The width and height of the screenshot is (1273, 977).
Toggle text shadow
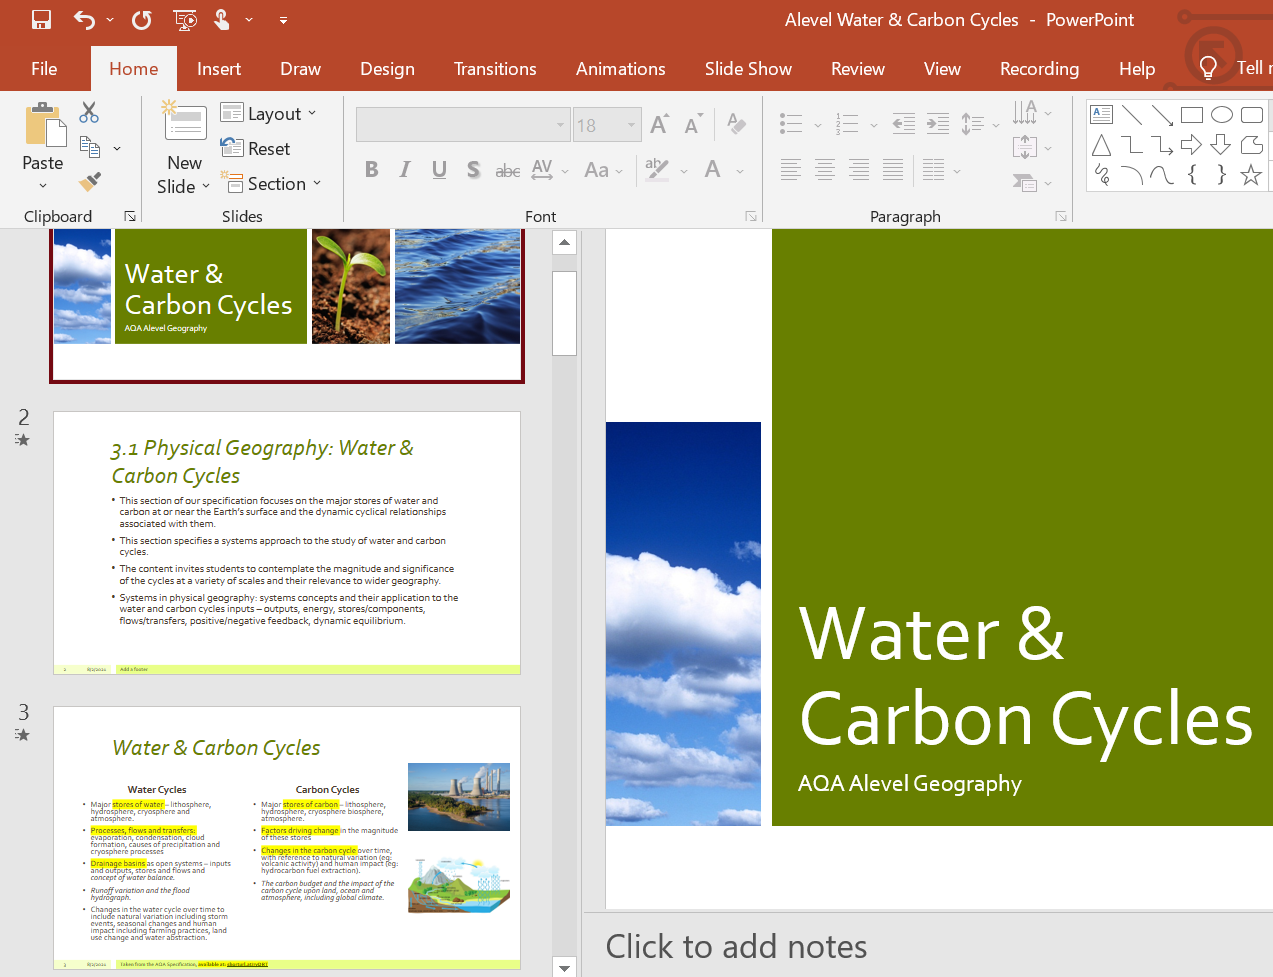[x=473, y=170]
